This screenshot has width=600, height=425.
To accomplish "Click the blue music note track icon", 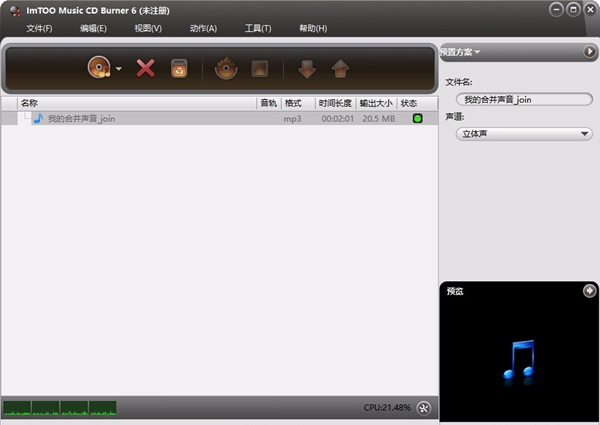I will point(38,118).
